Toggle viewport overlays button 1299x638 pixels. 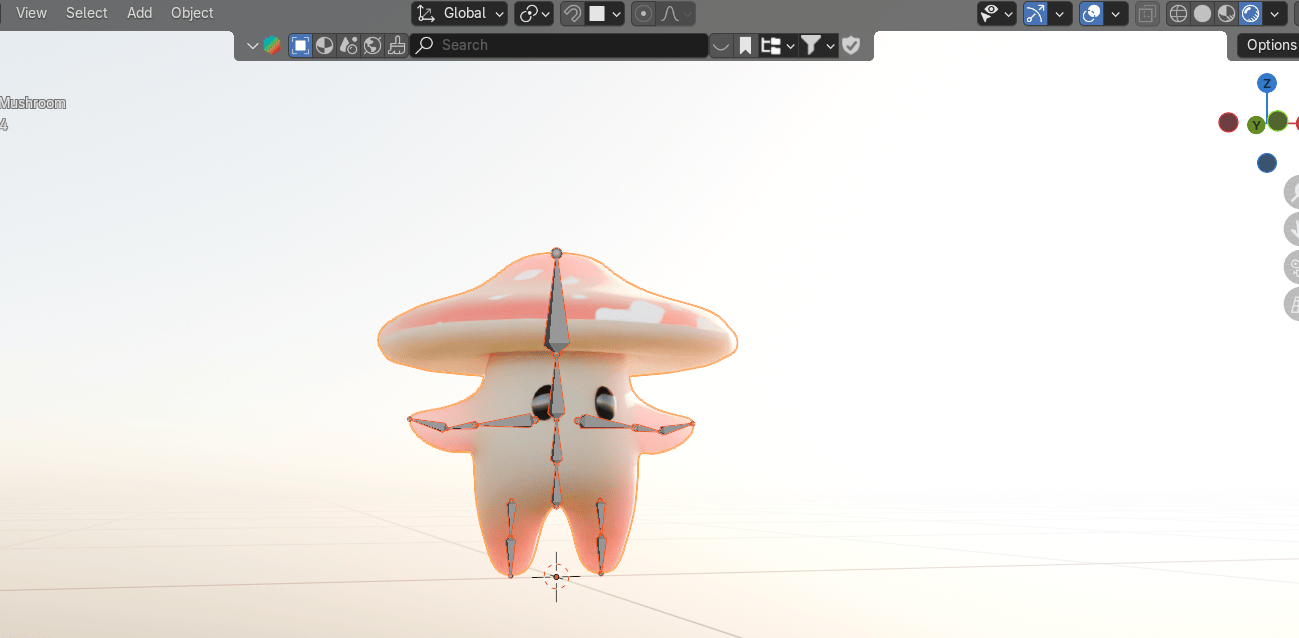point(1092,13)
